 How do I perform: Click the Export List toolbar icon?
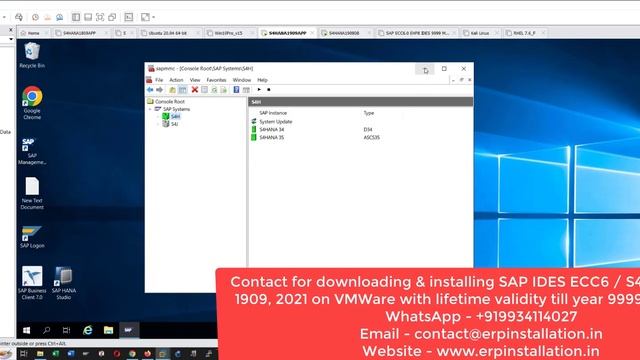tap(223, 90)
